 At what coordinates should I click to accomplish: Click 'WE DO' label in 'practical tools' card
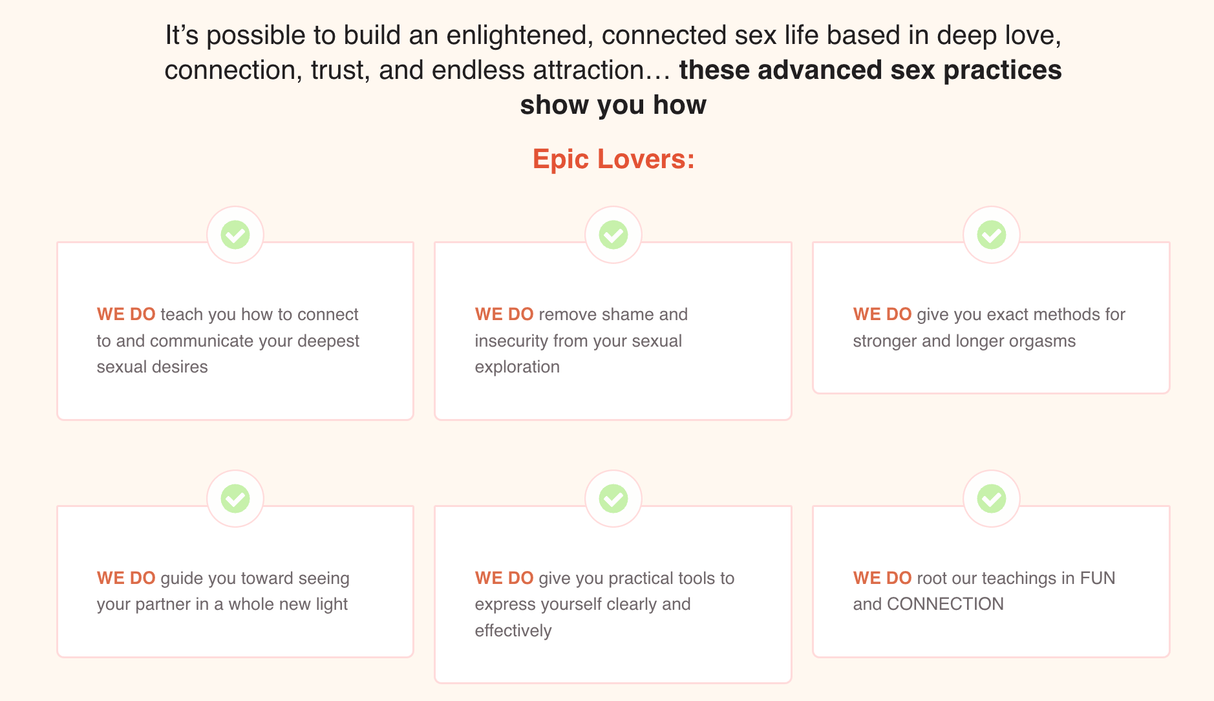pyautogui.click(x=504, y=578)
